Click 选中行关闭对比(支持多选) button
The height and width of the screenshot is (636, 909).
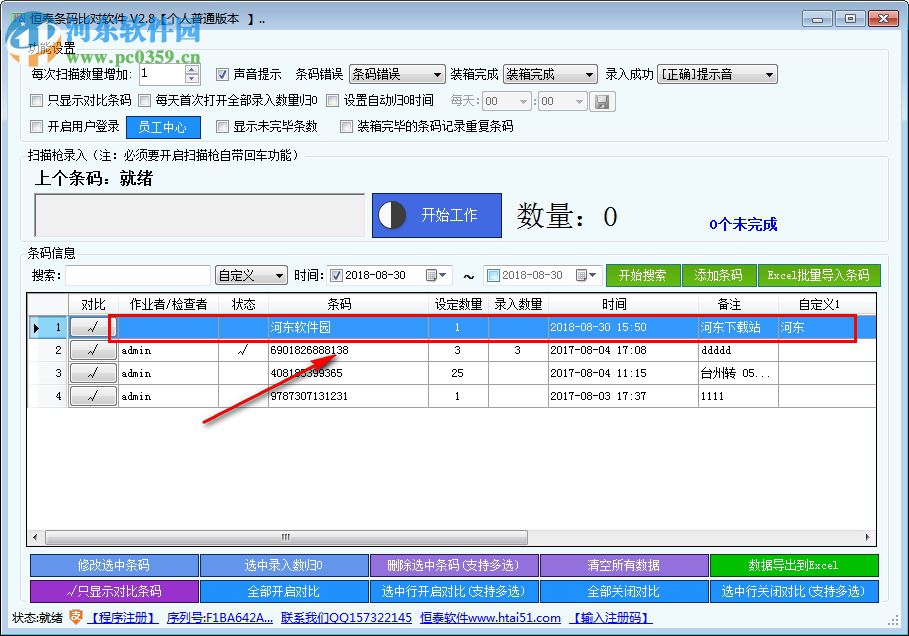click(x=794, y=591)
